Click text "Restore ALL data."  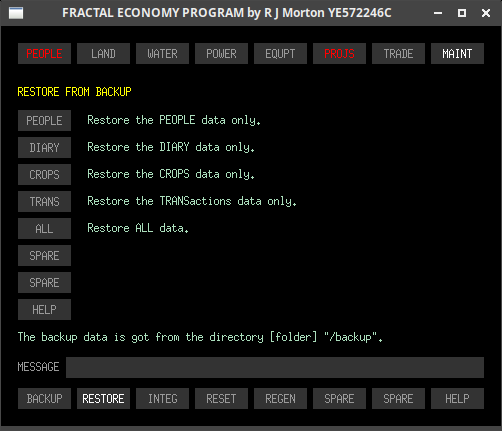[138, 228]
